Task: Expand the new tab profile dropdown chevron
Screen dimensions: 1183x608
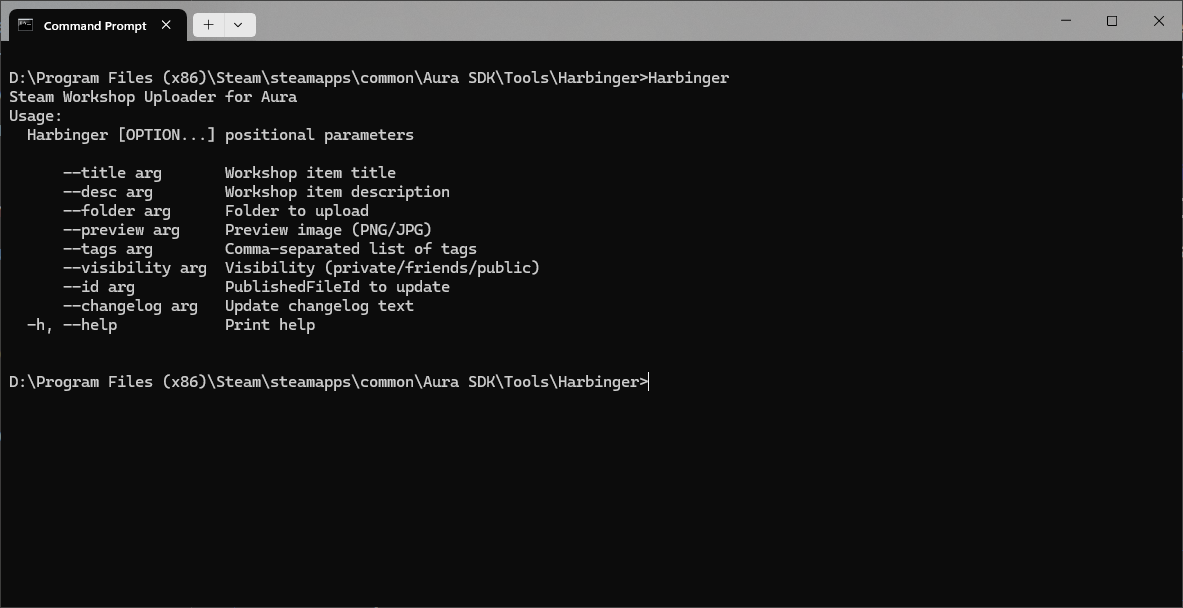Action: 238,25
